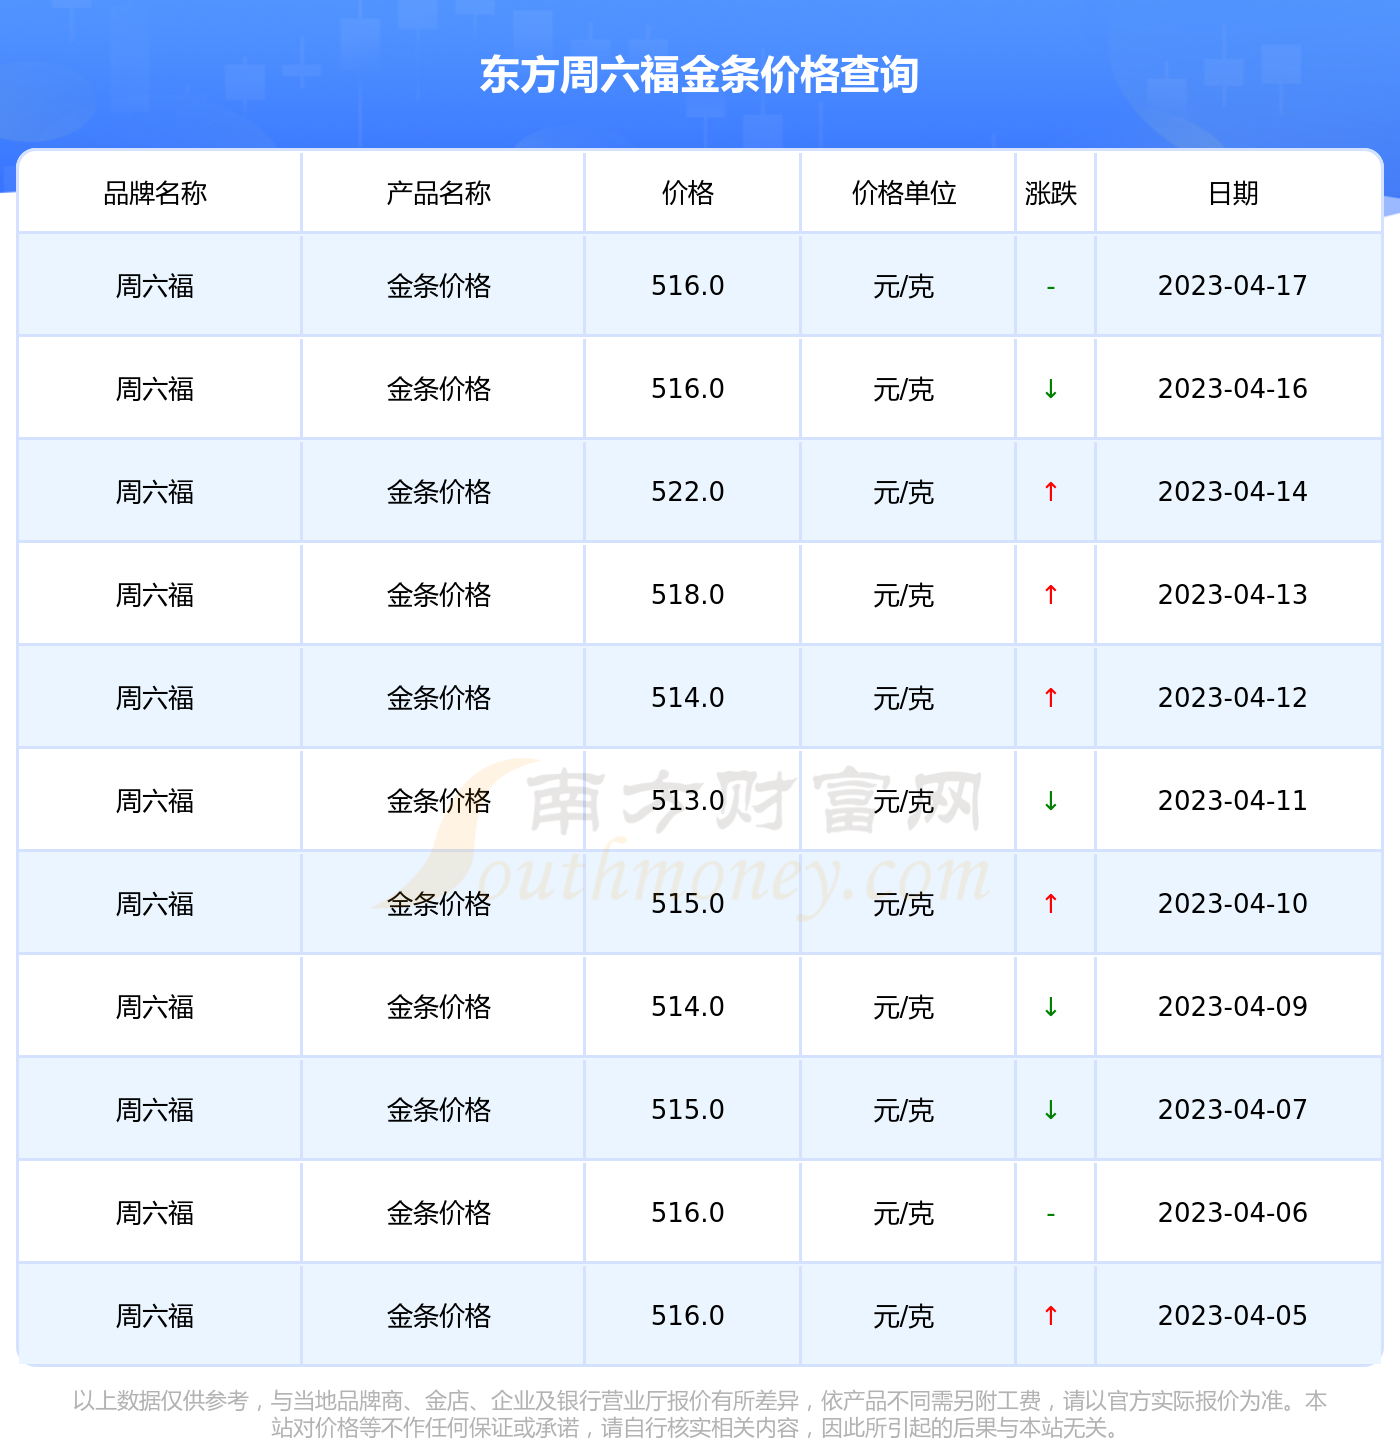Click the green down arrow for 2023-04-16
The width and height of the screenshot is (1400, 1455).
pyautogui.click(x=1051, y=389)
